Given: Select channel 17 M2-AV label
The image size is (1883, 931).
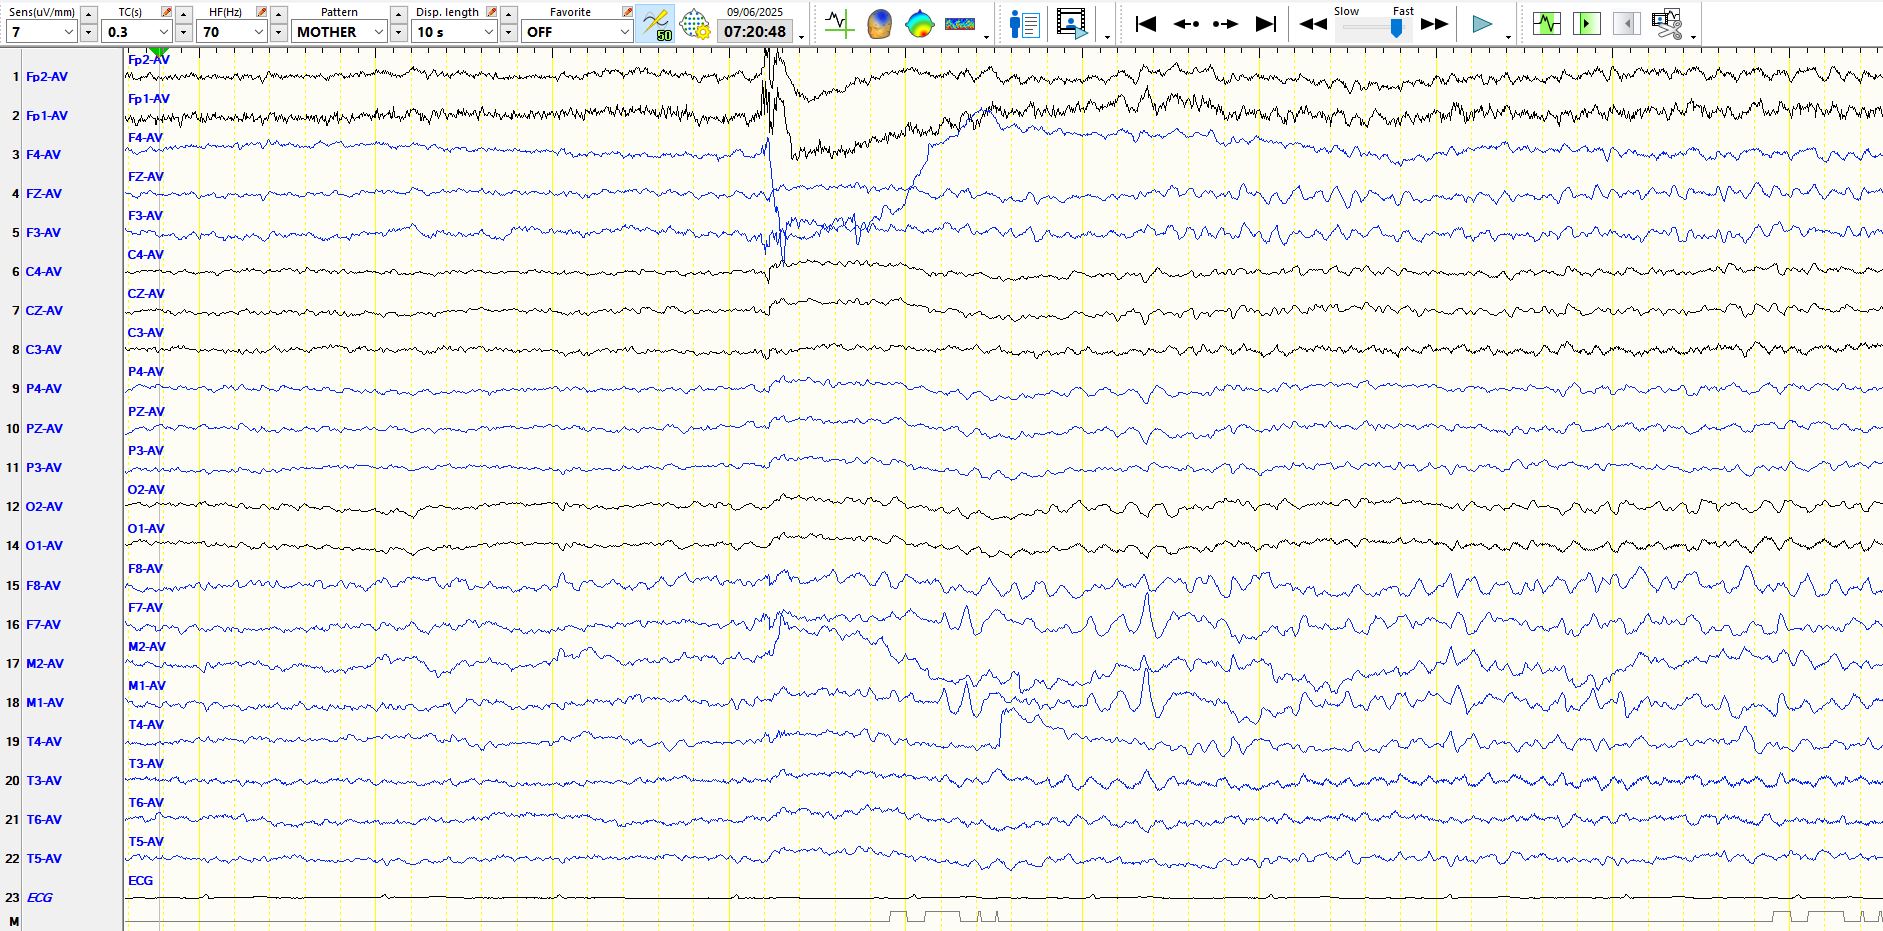Looking at the screenshot, I should pos(45,664).
